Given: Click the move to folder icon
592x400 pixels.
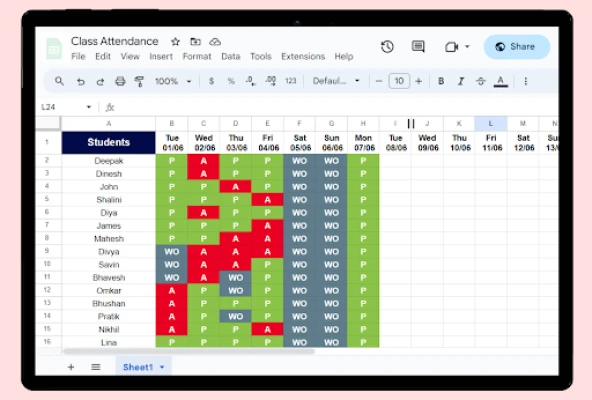Looking at the screenshot, I should (x=195, y=42).
